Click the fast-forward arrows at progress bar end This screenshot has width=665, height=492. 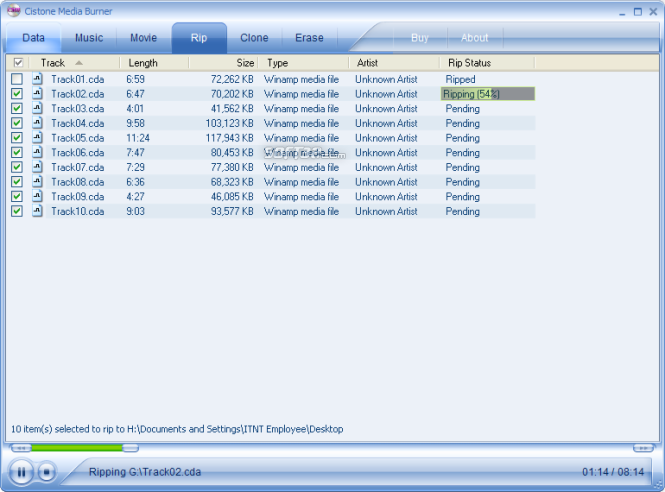(x=643, y=448)
